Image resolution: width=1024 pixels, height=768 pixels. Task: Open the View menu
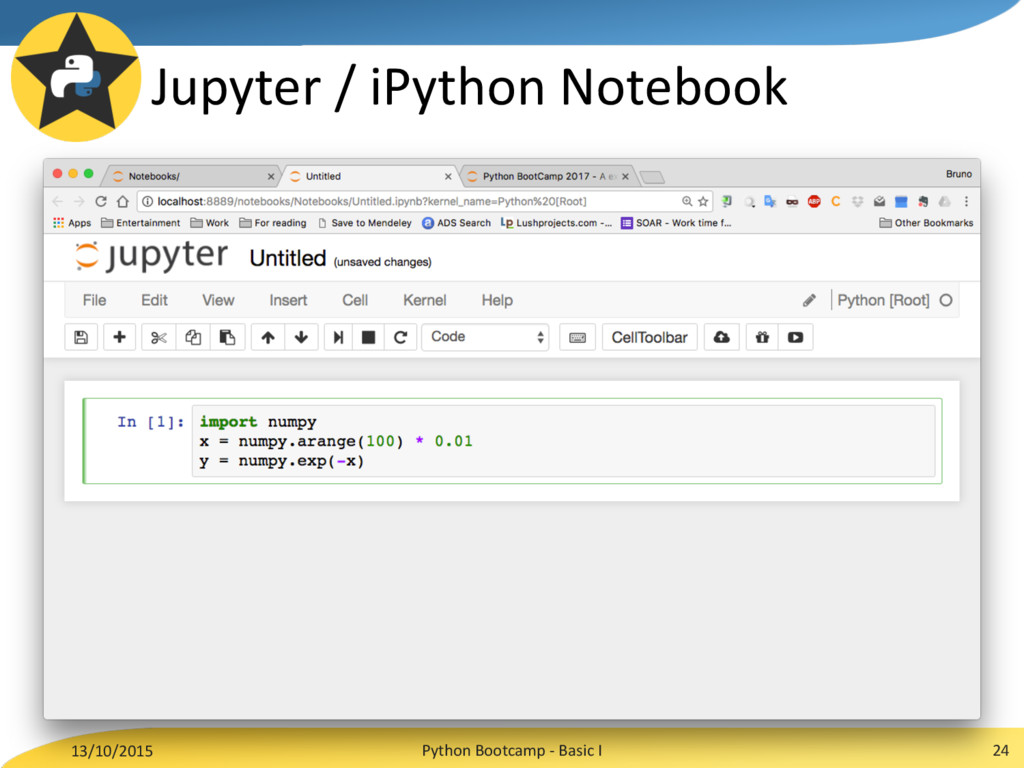click(x=218, y=300)
